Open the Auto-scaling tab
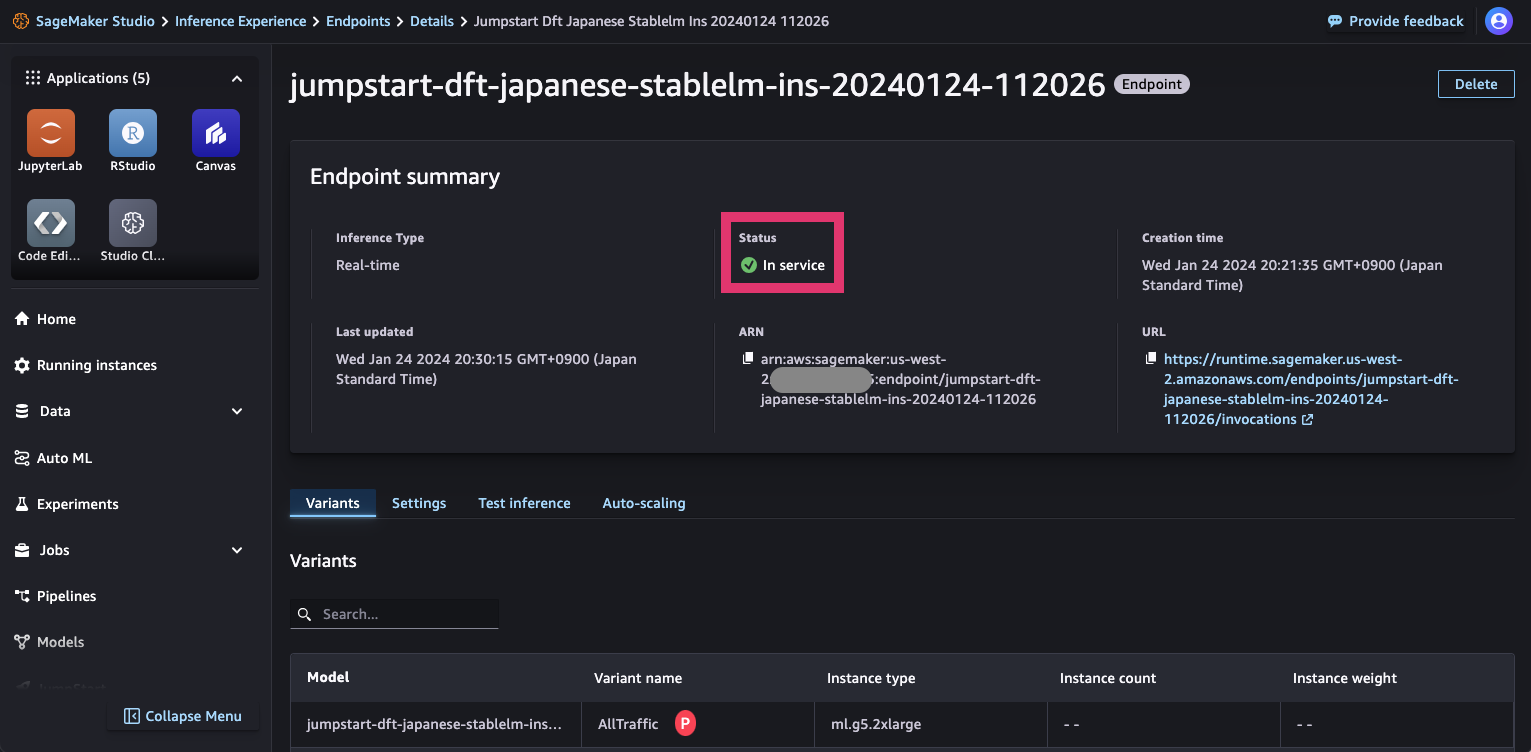This screenshot has width=1531, height=752. click(643, 503)
